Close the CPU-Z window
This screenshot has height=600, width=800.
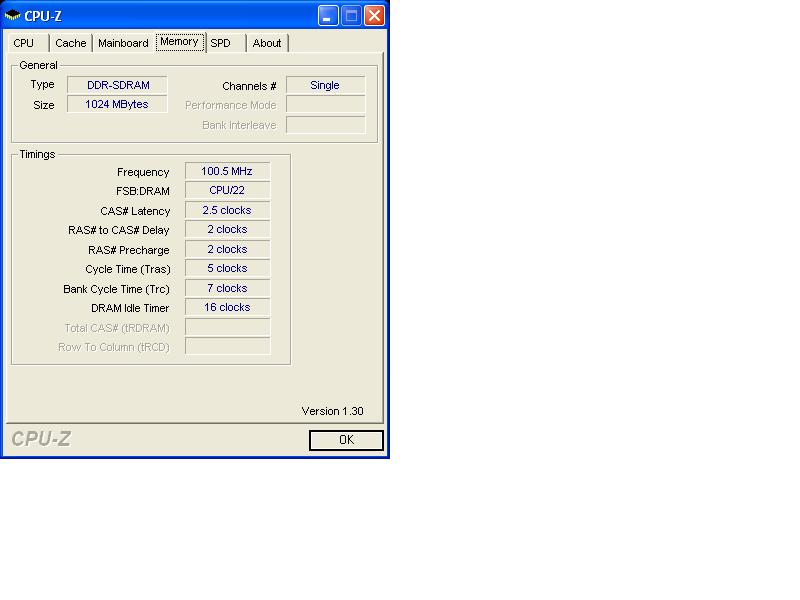(x=374, y=16)
